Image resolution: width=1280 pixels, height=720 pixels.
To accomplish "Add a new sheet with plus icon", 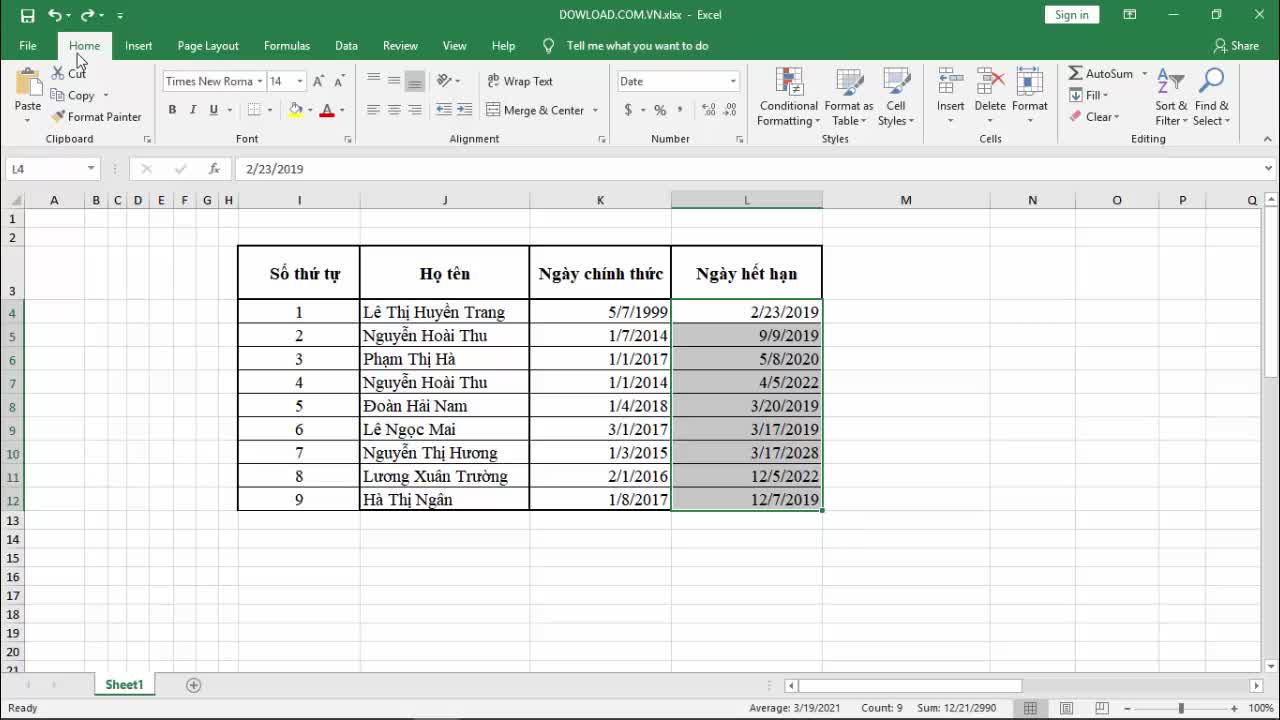I will pyautogui.click(x=194, y=685).
